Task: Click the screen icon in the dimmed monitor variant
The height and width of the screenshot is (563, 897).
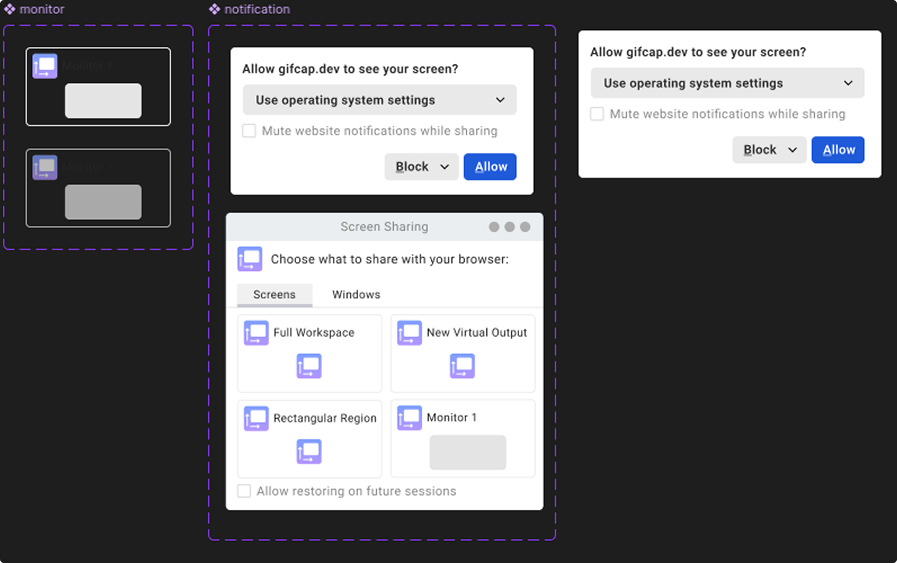Action: click(x=45, y=168)
